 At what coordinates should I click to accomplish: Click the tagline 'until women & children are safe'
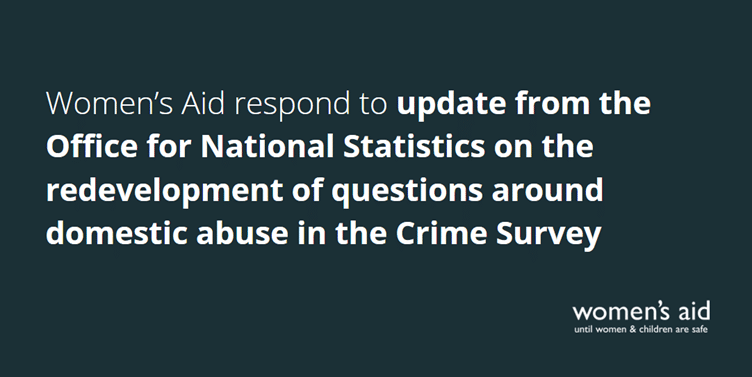(x=641, y=330)
